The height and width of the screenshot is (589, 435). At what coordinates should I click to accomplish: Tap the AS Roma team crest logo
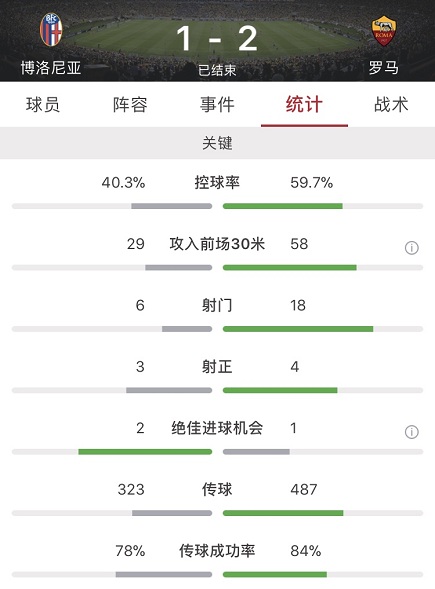point(384,30)
